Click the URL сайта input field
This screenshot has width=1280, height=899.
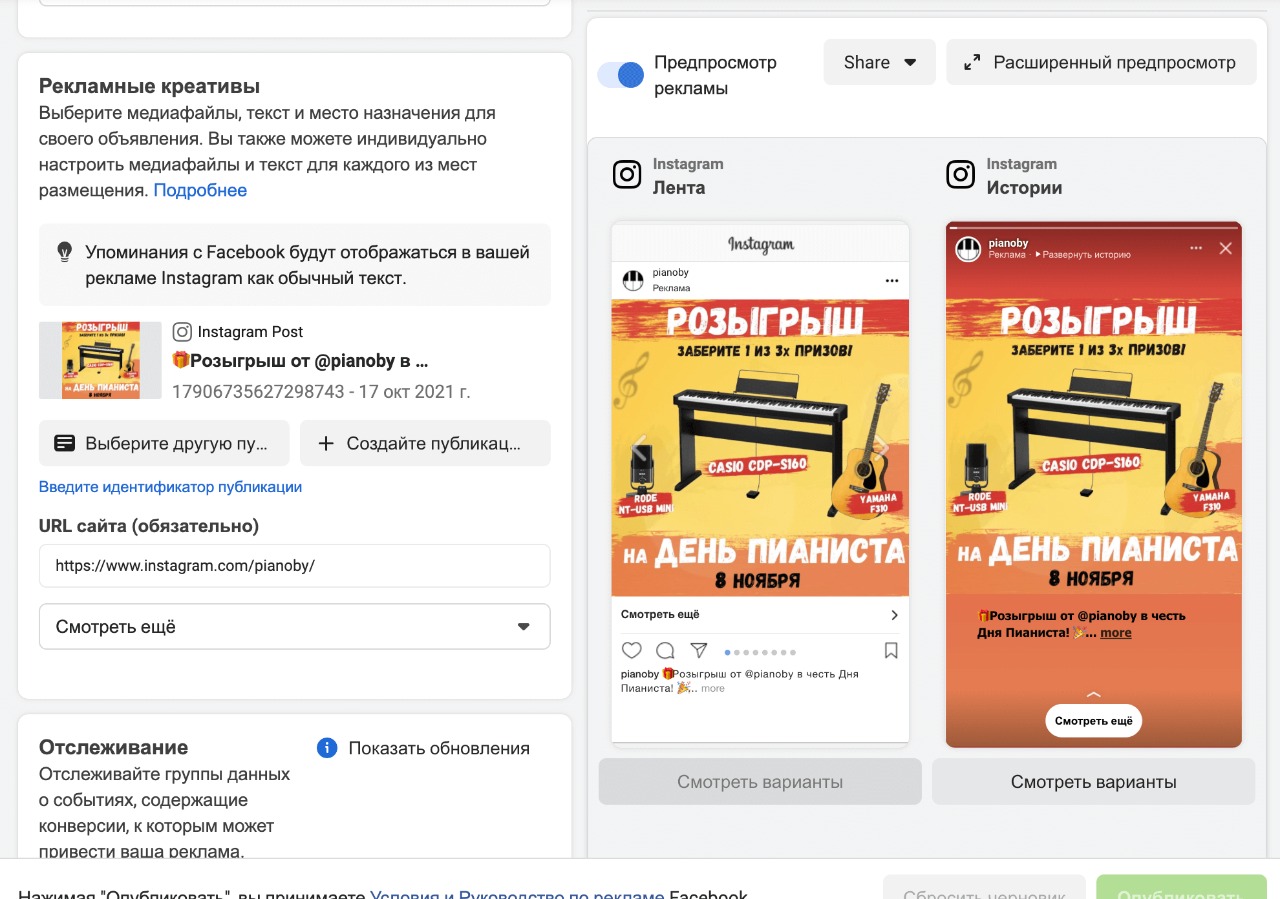click(295, 566)
